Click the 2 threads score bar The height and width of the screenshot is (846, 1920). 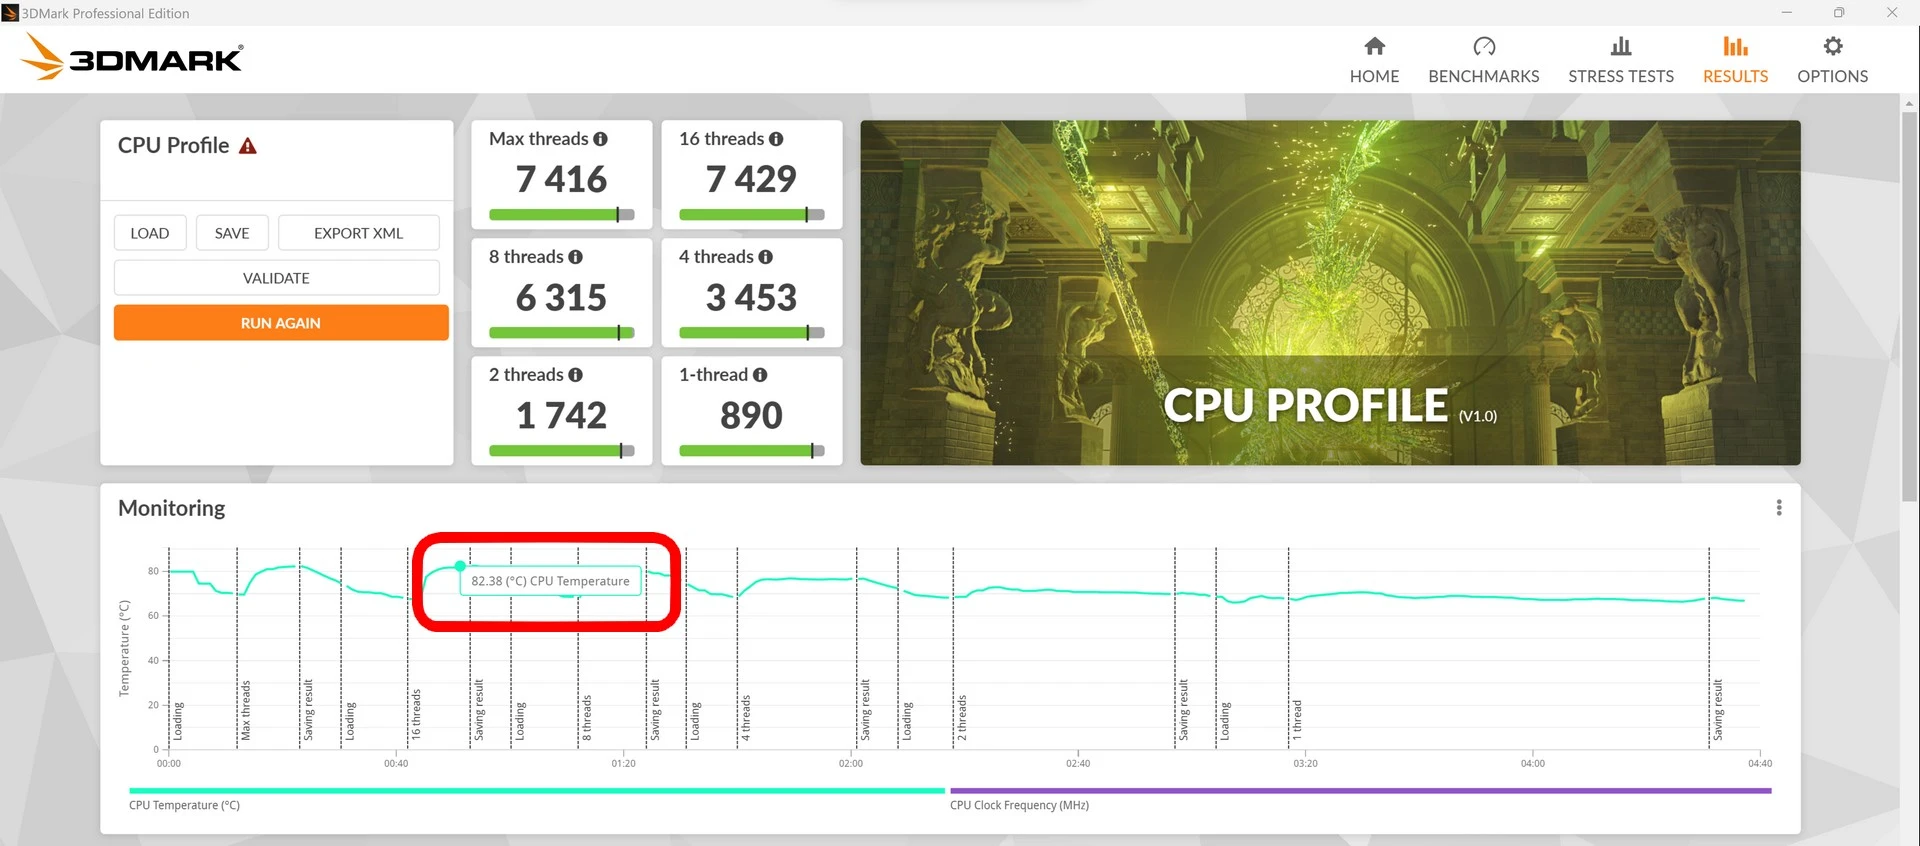click(x=561, y=451)
